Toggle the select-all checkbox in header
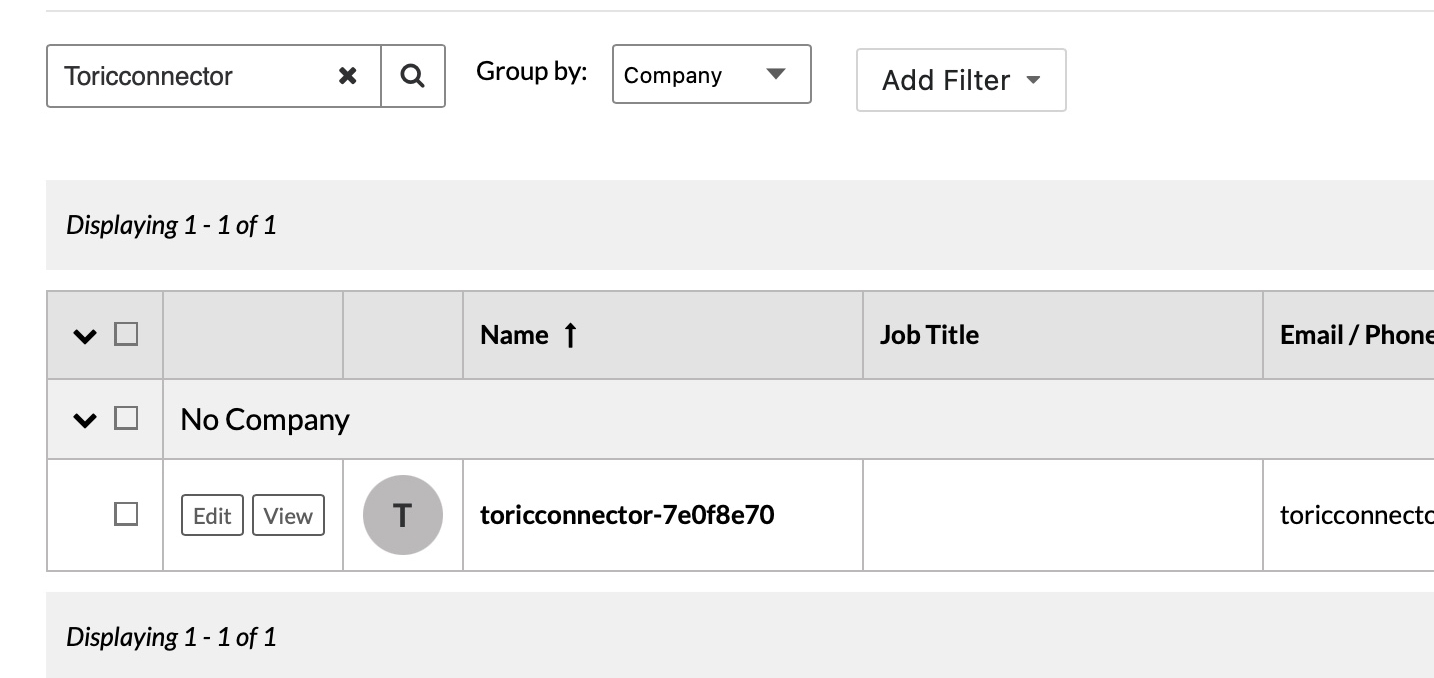Image resolution: width=1434 pixels, height=678 pixels. click(x=126, y=334)
